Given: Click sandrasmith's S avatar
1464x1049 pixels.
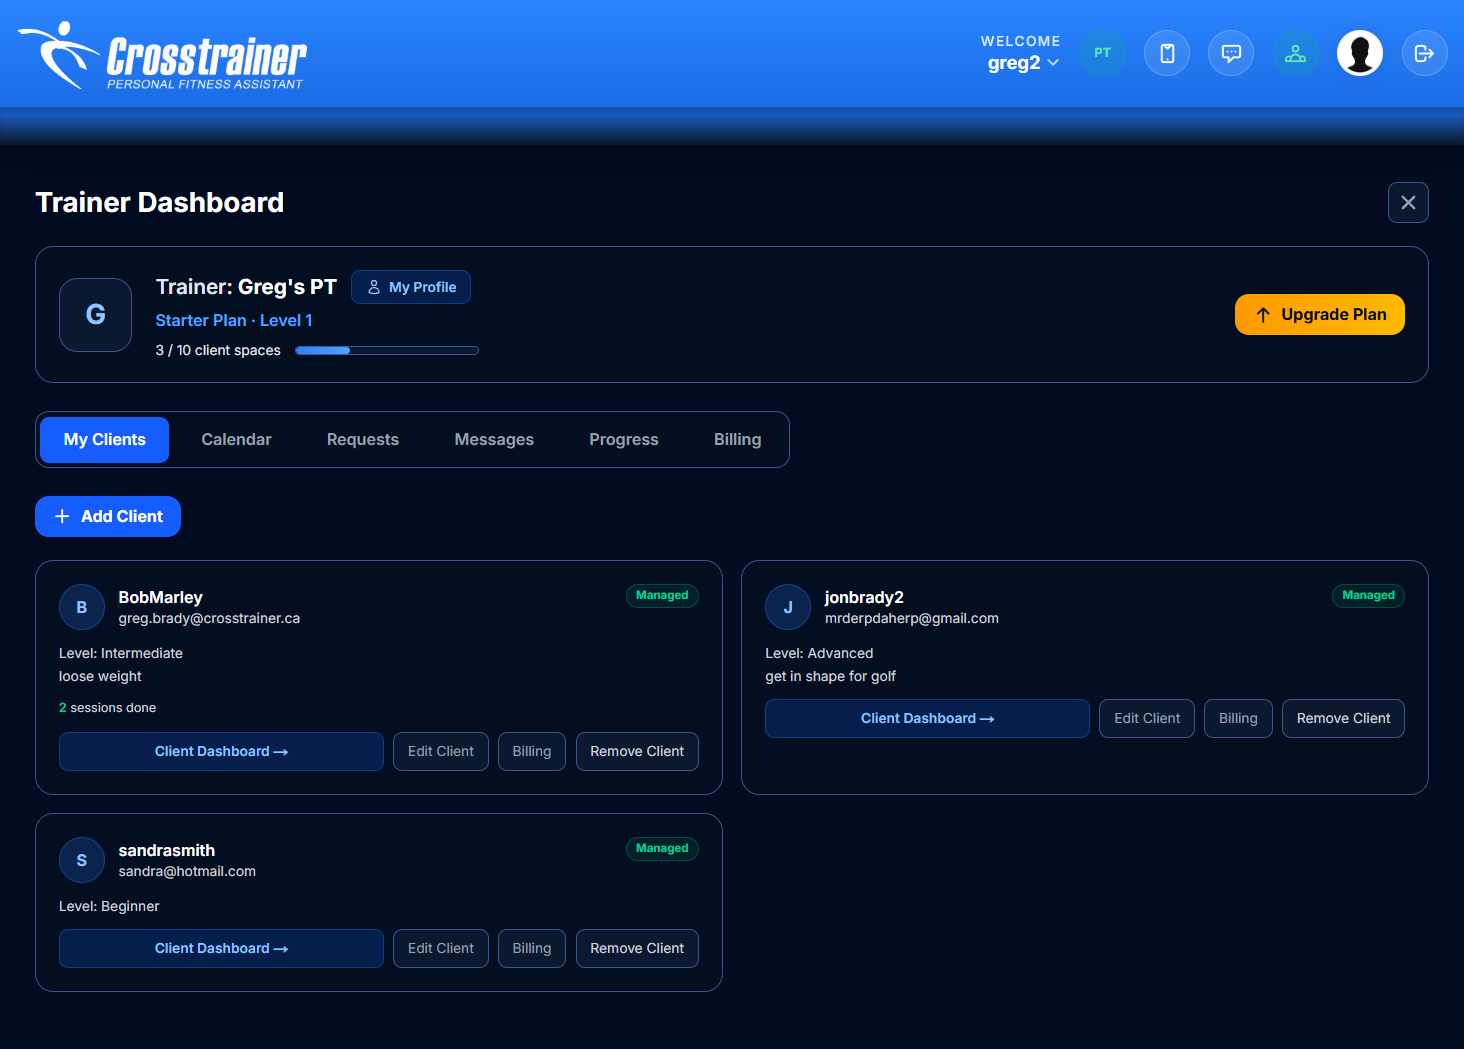Looking at the screenshot, I should coord(82,860).
